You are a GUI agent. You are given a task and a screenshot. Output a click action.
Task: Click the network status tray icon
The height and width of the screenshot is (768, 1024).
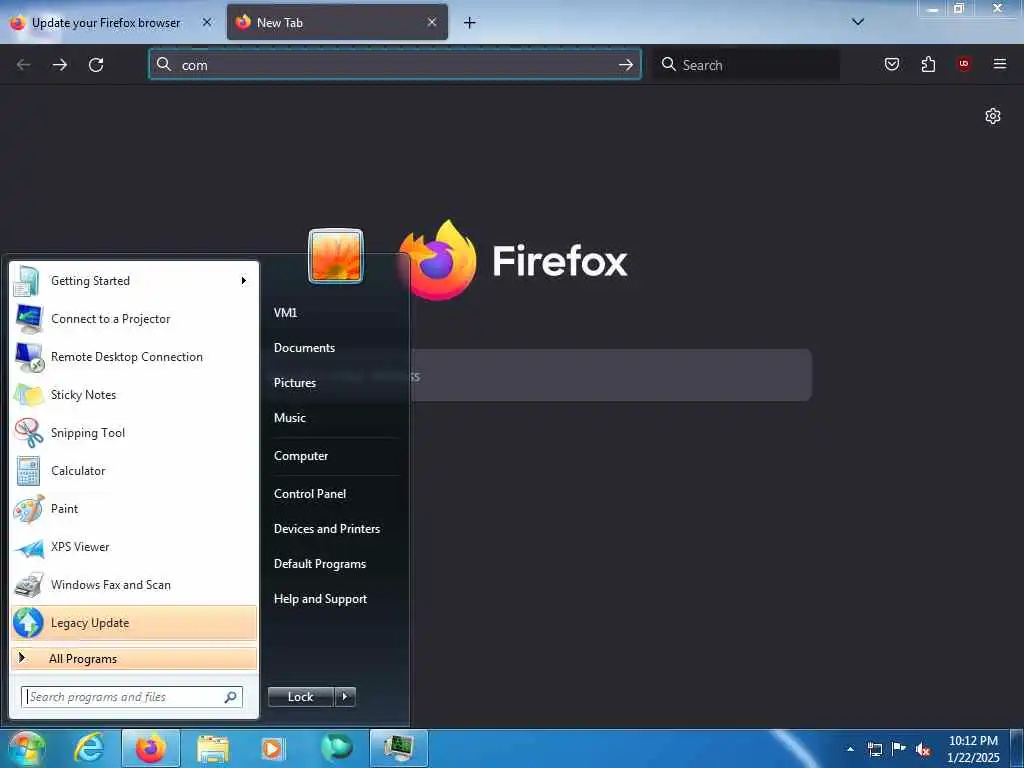pyautogui.click(x=874, y=749)
